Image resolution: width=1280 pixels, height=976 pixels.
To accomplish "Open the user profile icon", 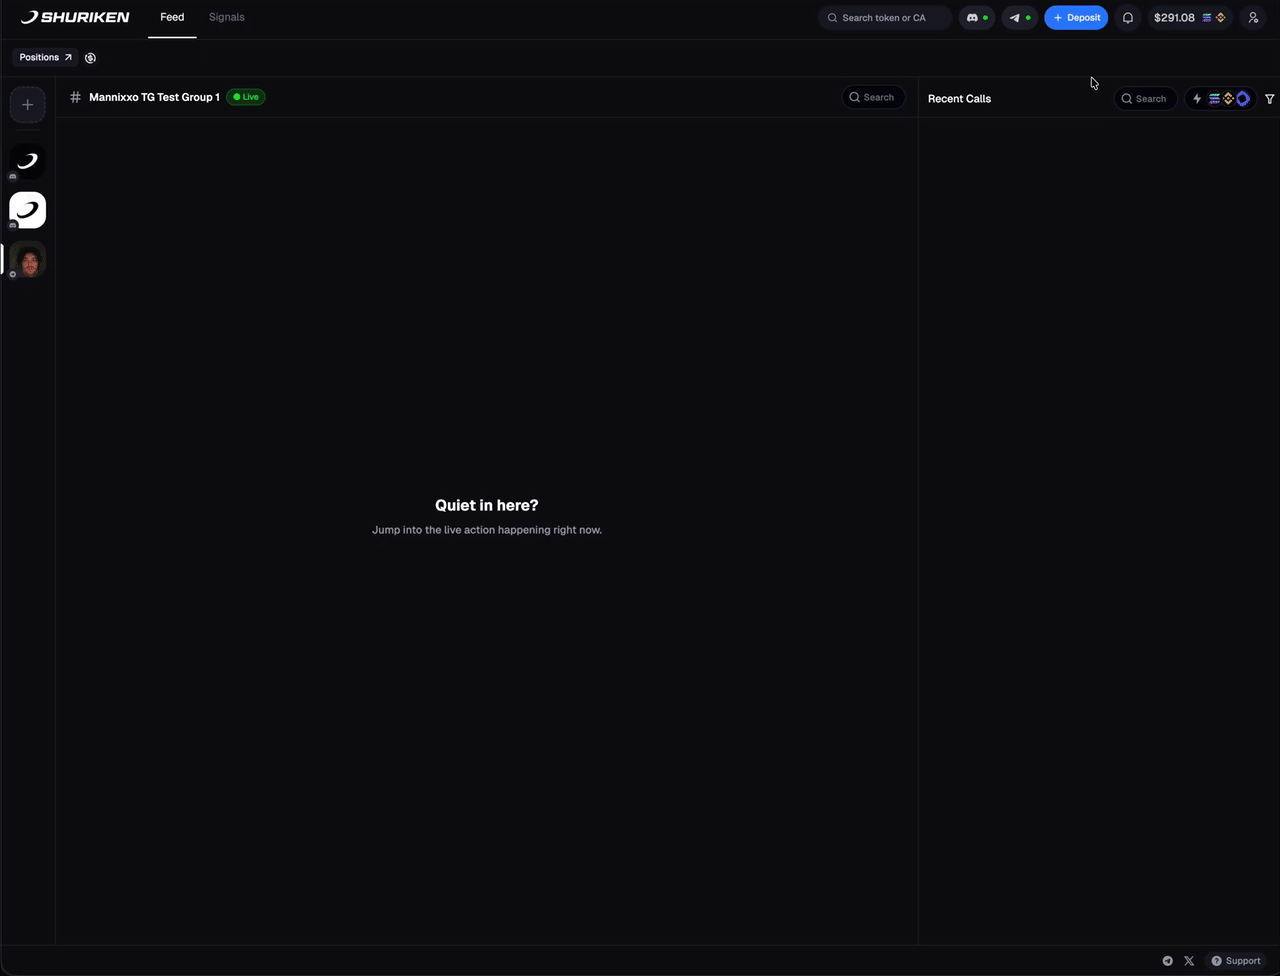I will (x=1253, y=17).
